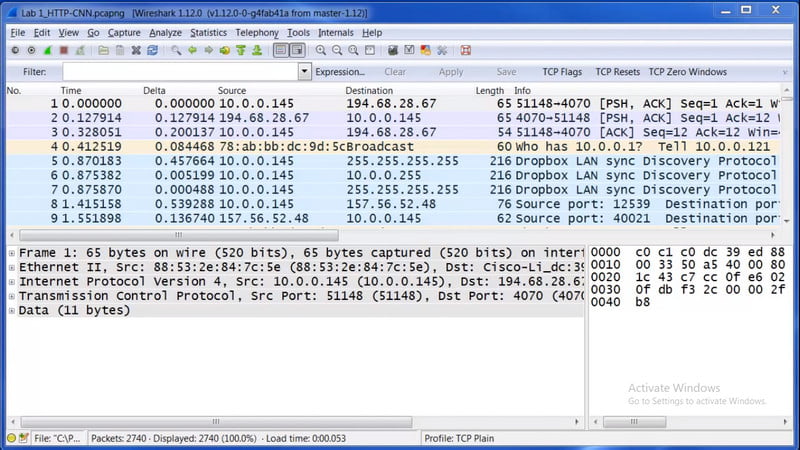Sort by the Delta column header
800x450 pixels.
pyautogui.click(x=154, y=90)
